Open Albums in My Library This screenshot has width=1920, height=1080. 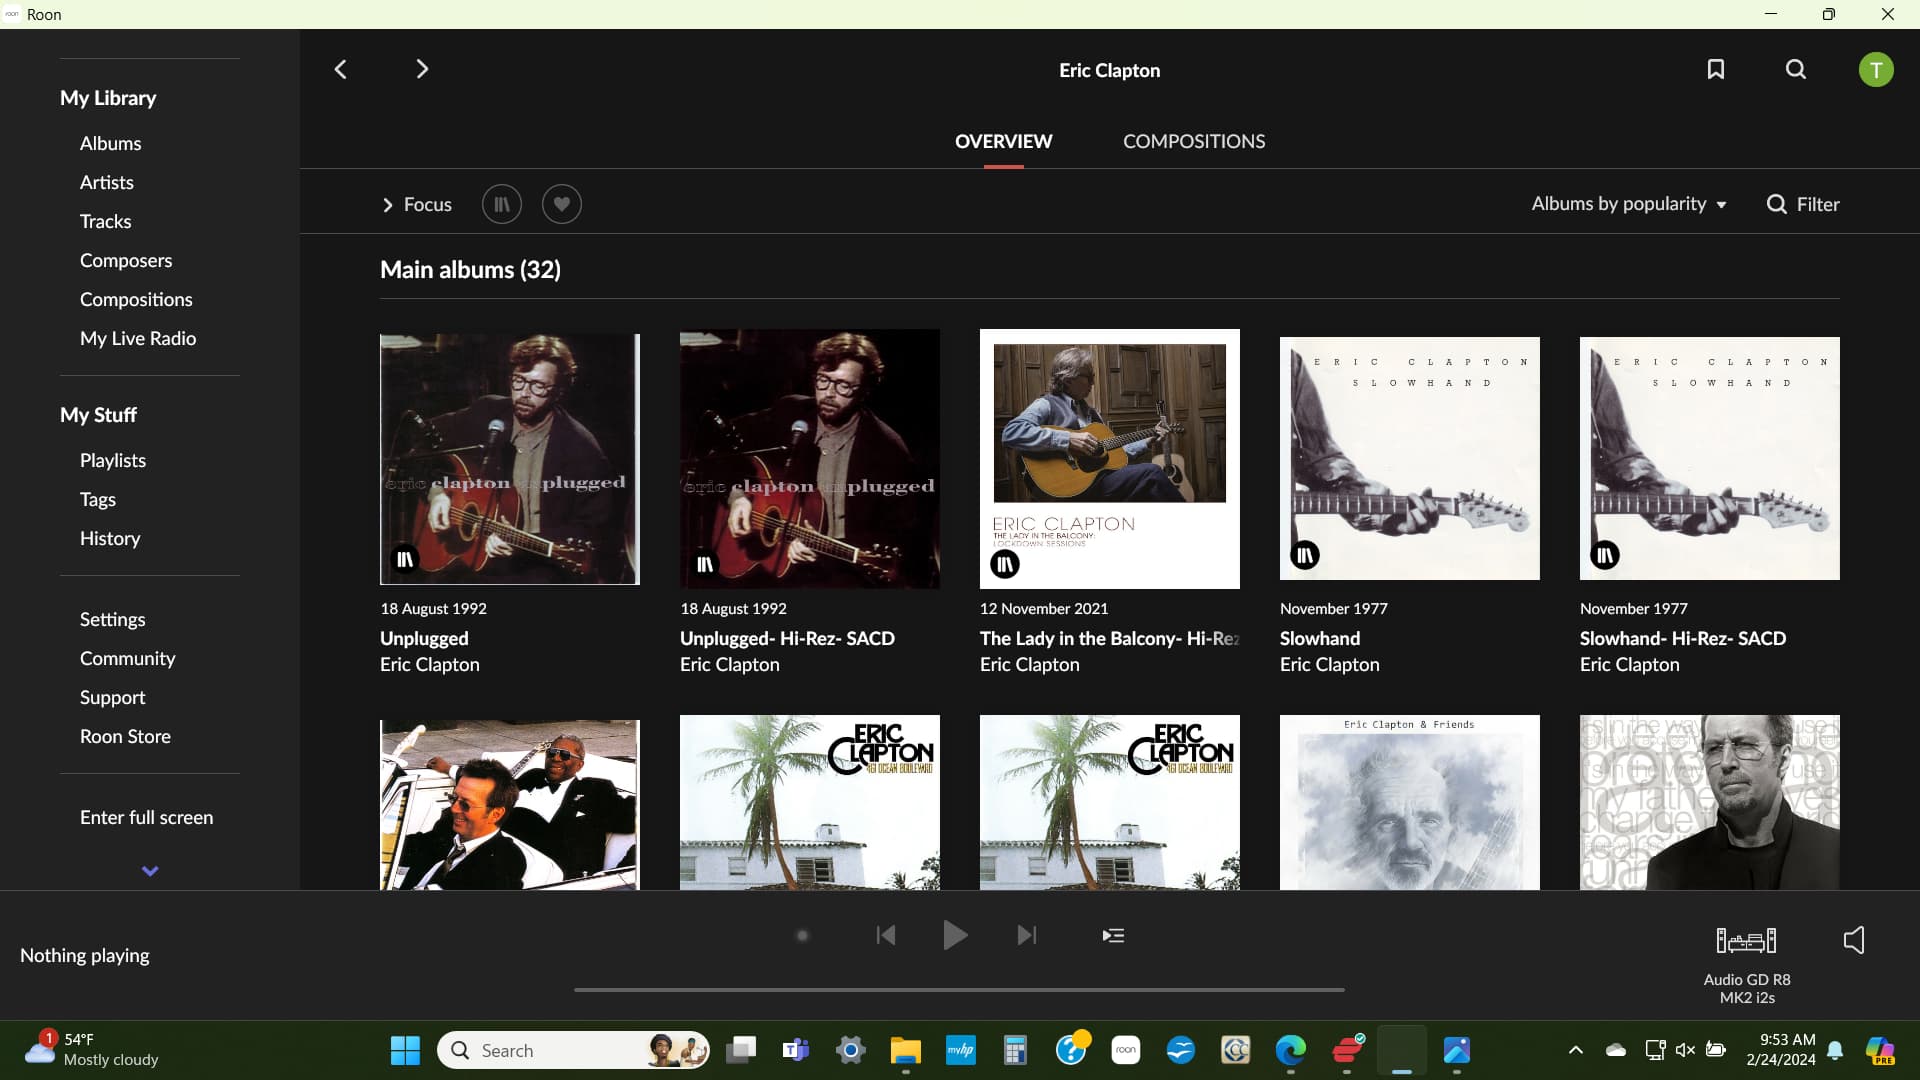point(110,143)
